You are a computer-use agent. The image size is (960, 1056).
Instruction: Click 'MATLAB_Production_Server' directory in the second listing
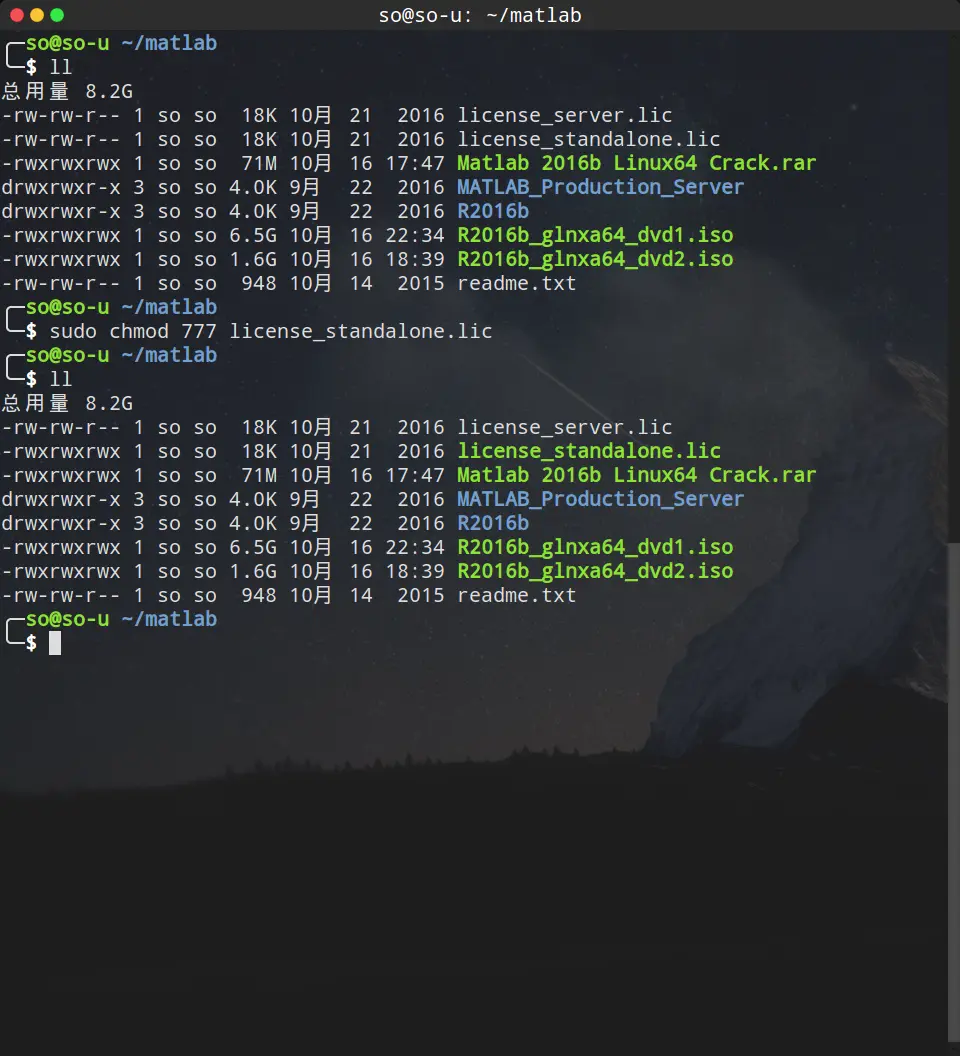[600, 499]
